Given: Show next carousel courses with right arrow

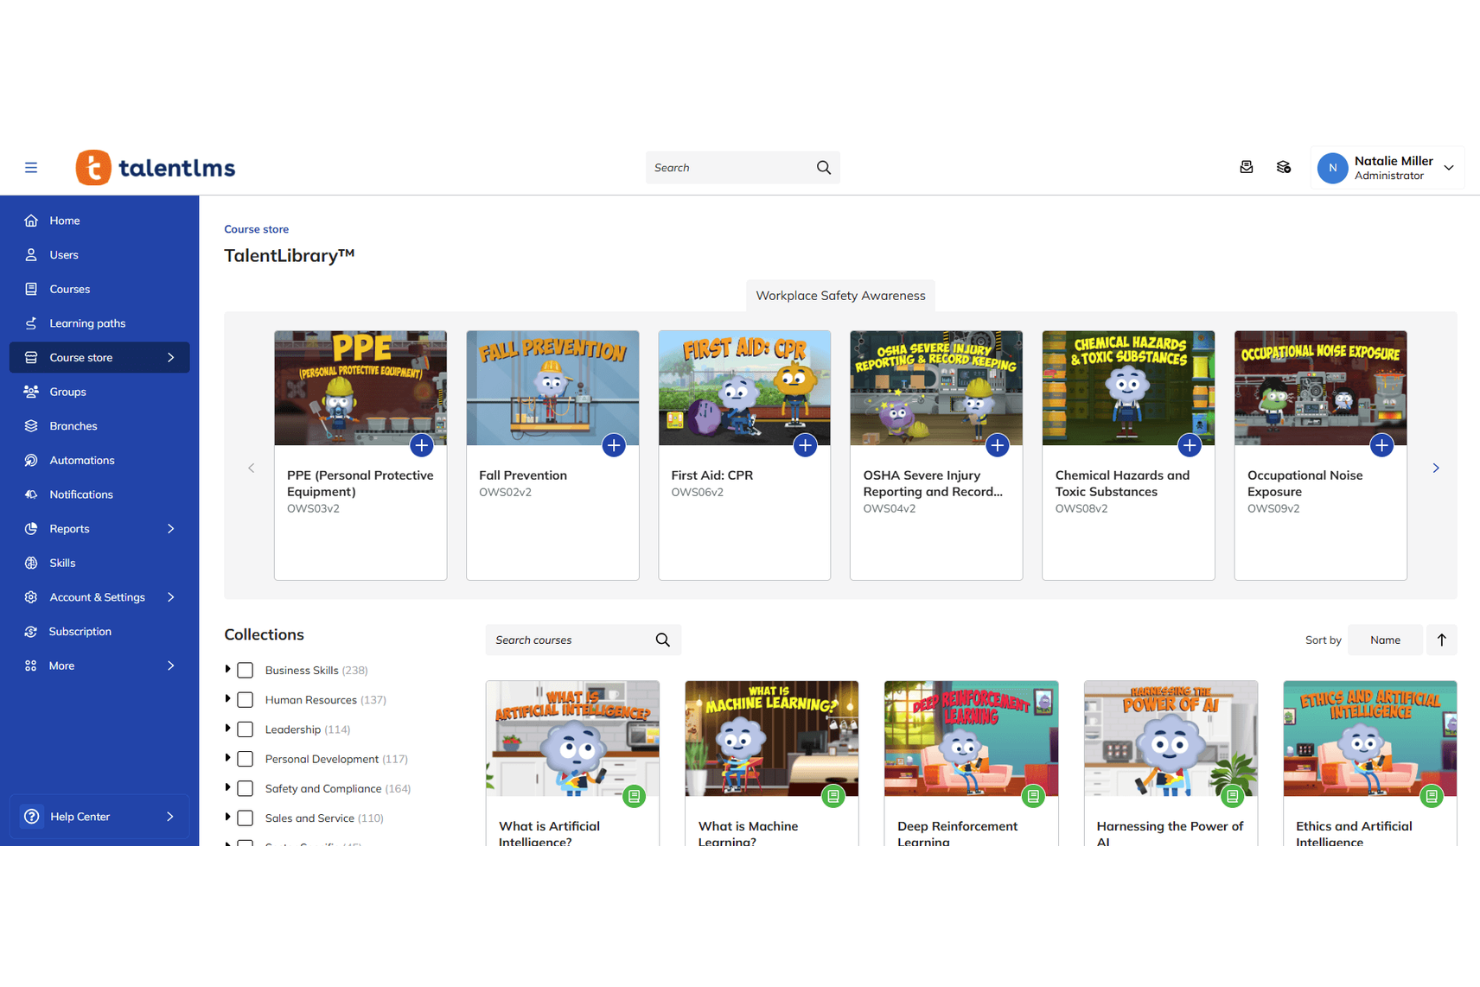Looking at the screenshot, I should coord(1435,468).
